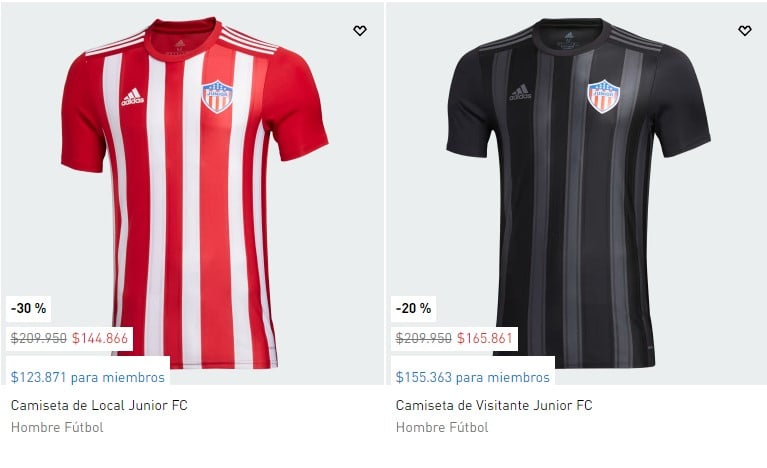
Task: Open the red striped jersey product image
Action: [194, 193]
